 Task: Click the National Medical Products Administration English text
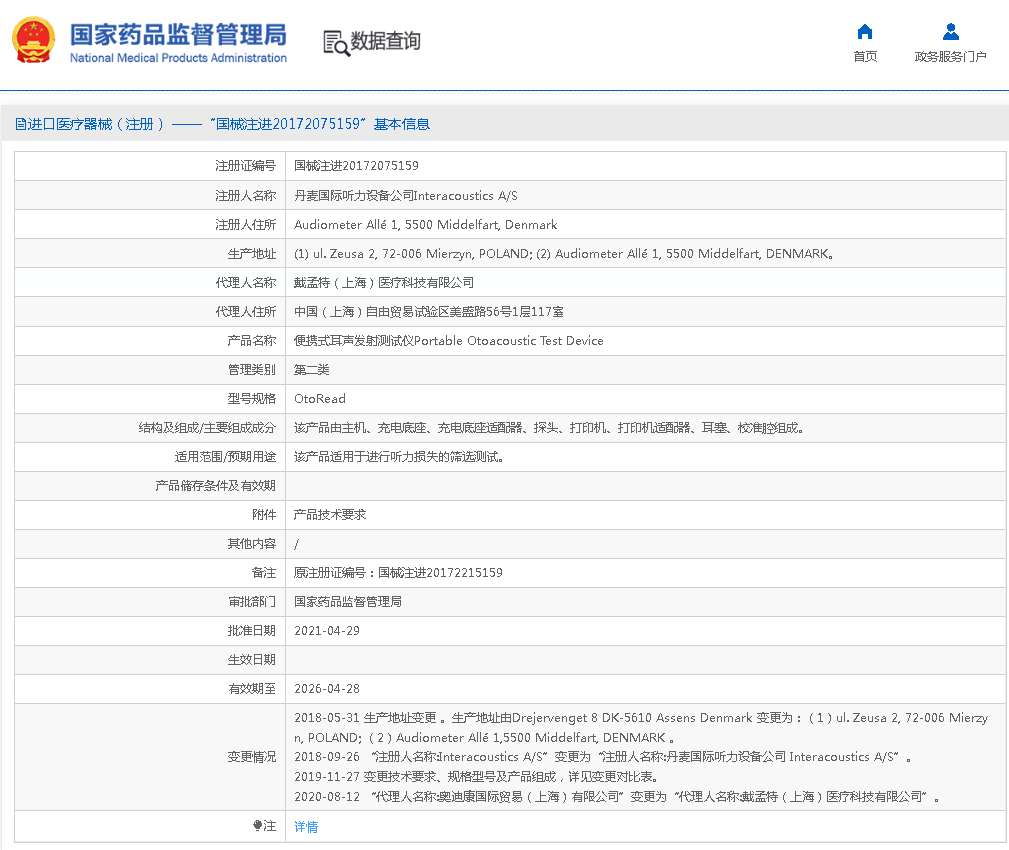point(178,58)
